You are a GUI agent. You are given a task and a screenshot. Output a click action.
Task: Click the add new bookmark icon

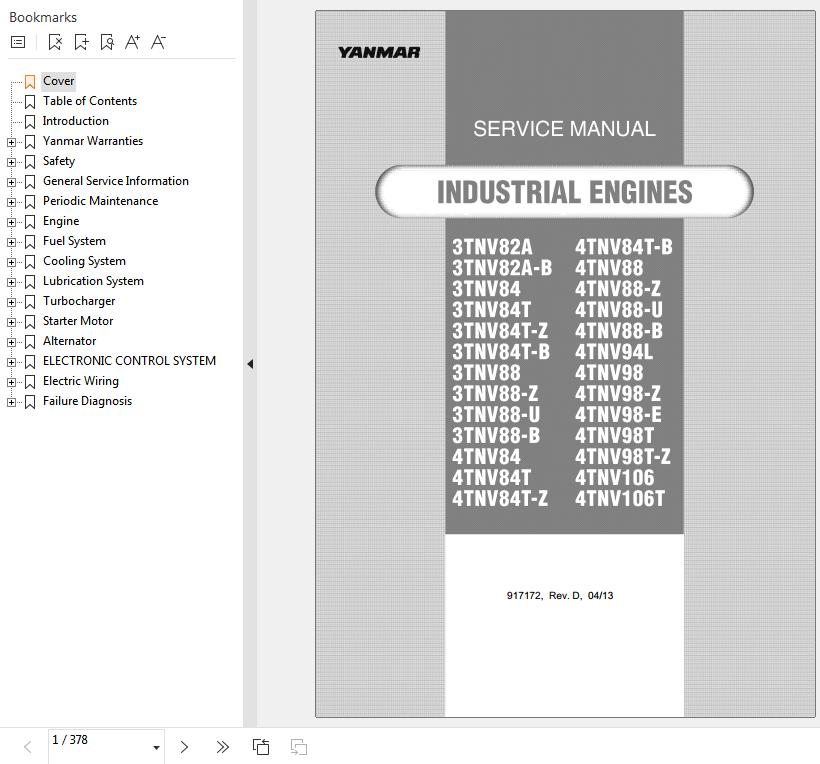pos(81,42)
